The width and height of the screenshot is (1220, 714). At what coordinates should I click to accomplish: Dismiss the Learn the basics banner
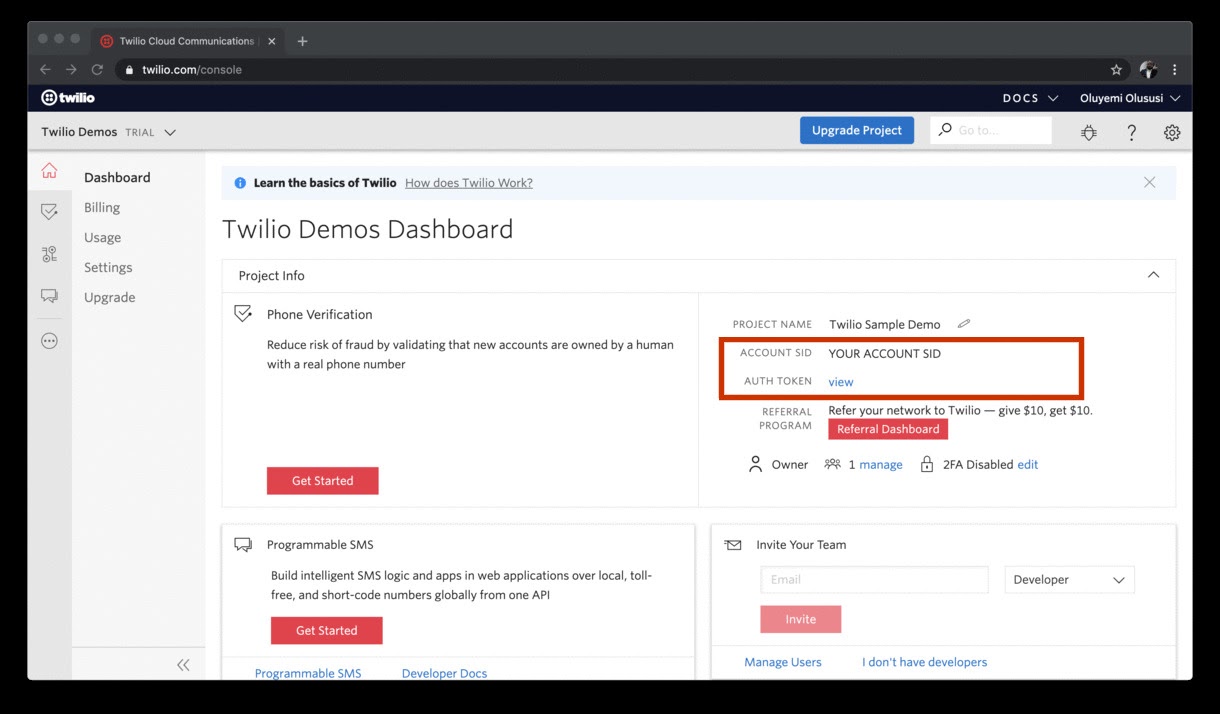tap(1150, 182)
